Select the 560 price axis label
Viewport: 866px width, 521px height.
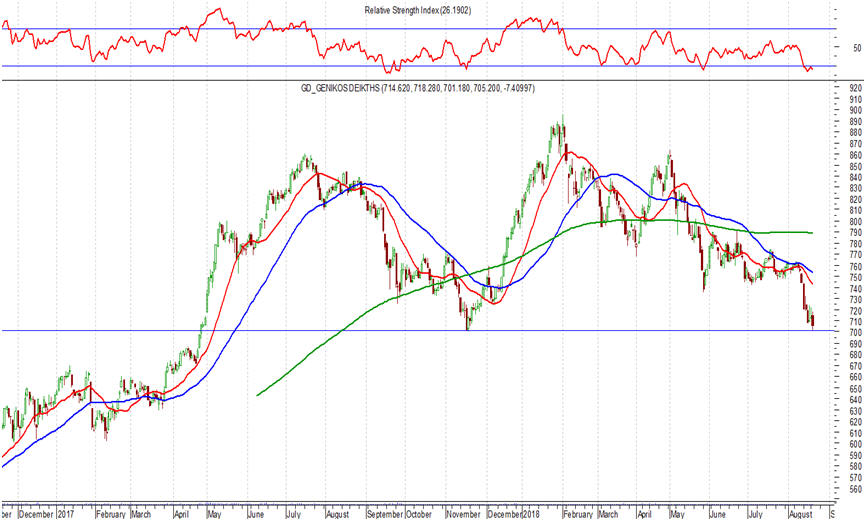pos(856,489)
